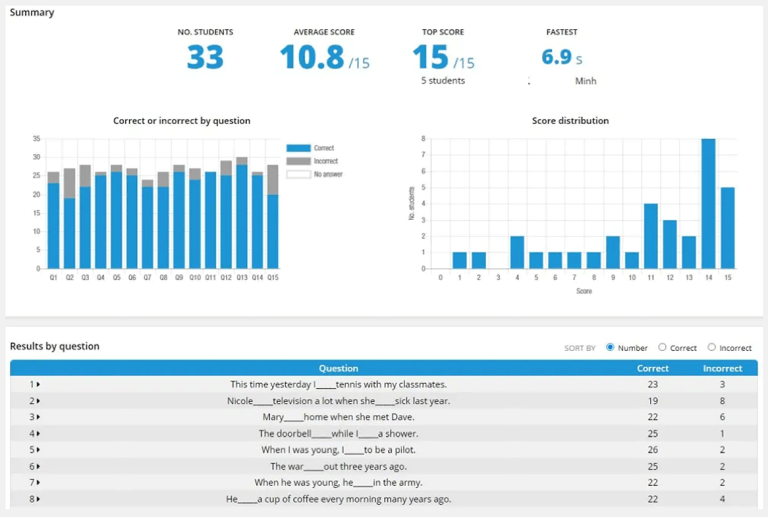Click the Correct column header
This screenshot has width=768, height=517.
coord(653,368)
